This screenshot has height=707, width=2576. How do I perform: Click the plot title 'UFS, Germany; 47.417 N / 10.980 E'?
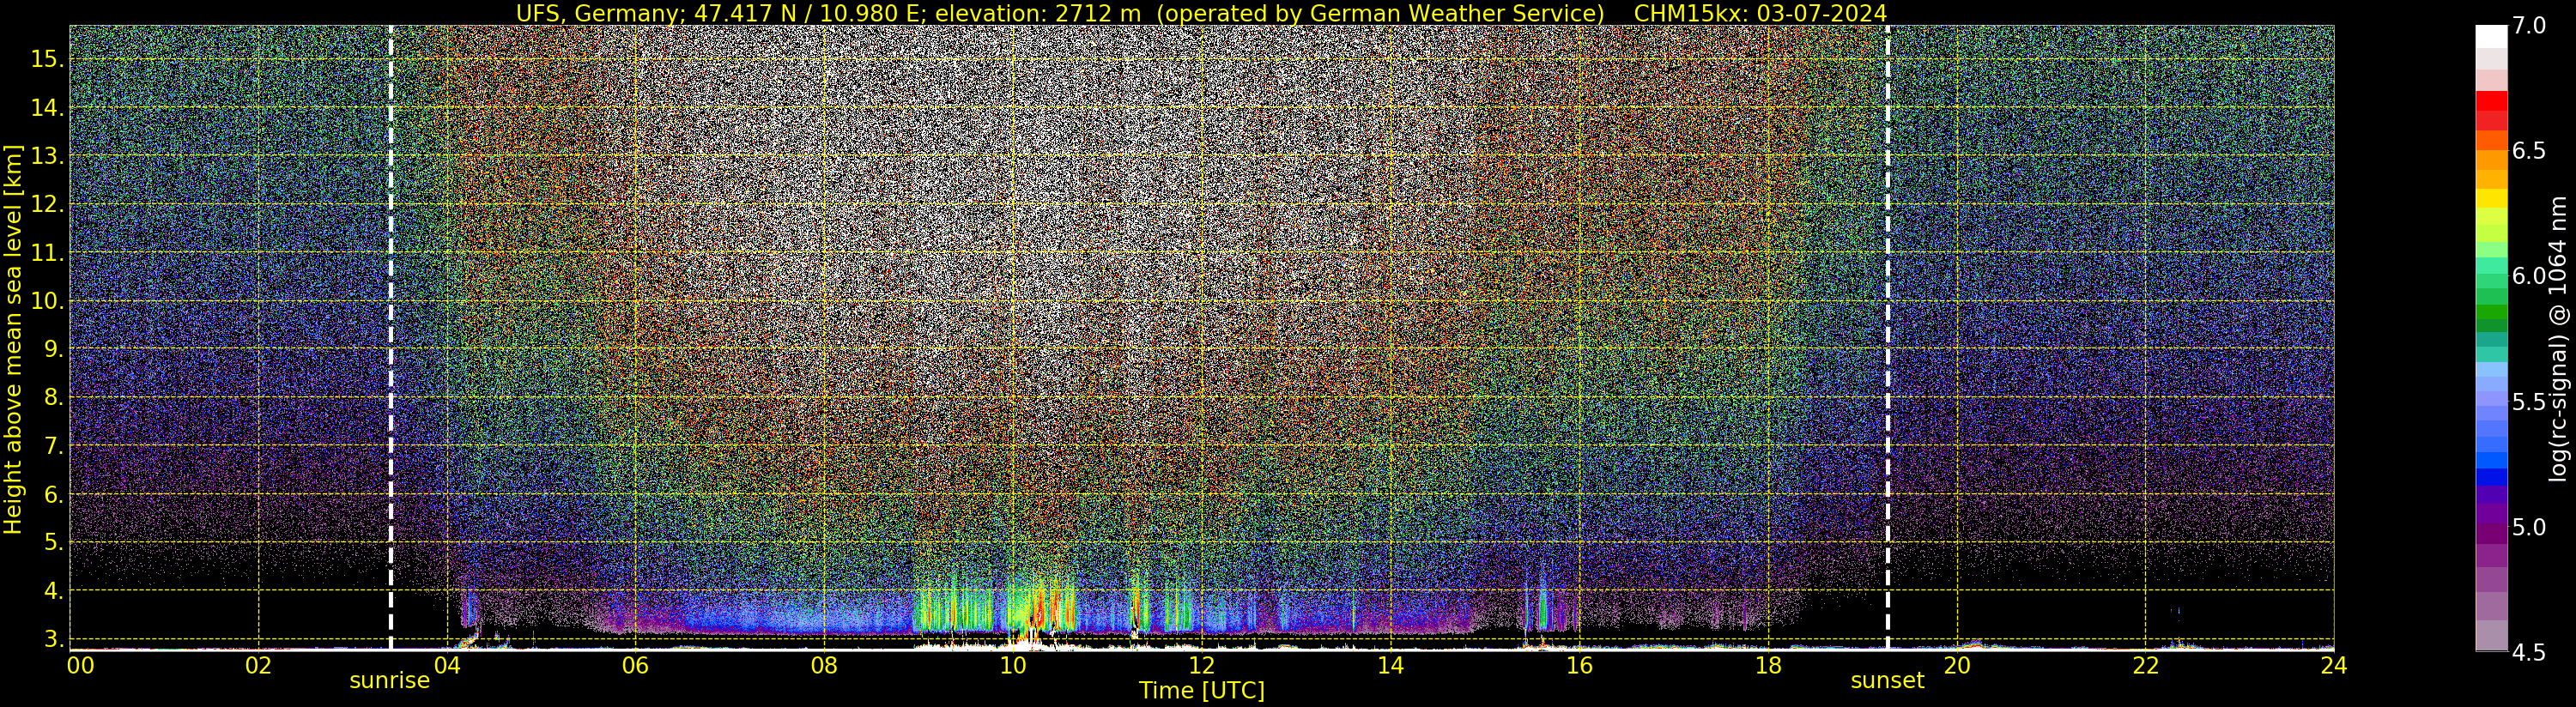click(720, 13)
